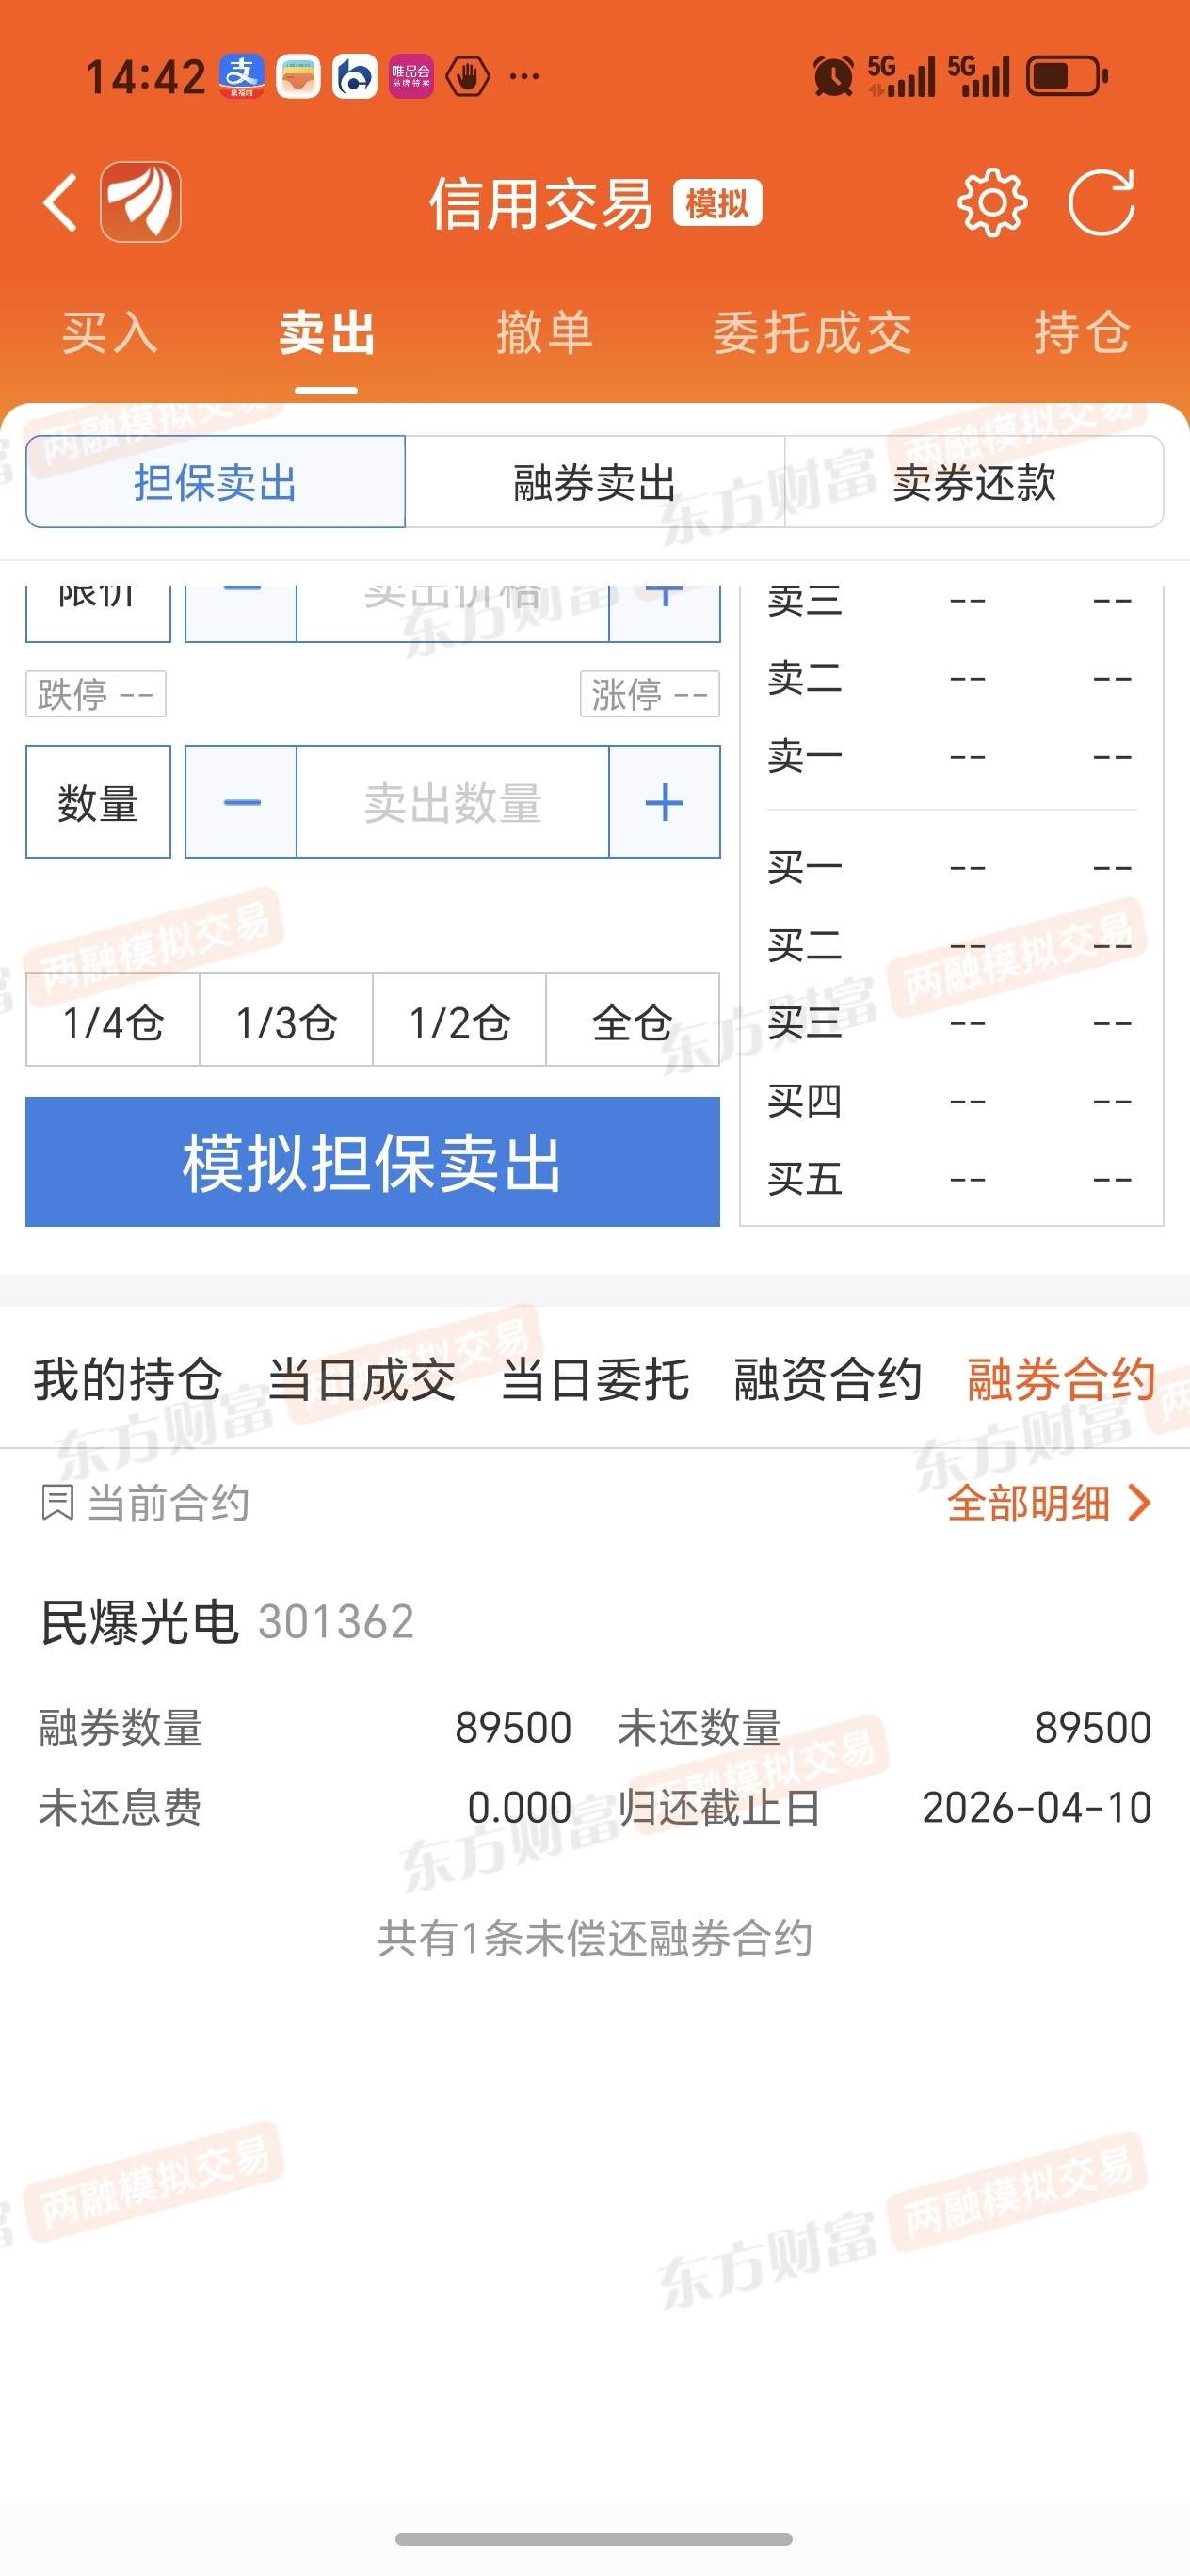Open the settings gear icon
Viewport: 1190px width, 2576px height.
[x=992, y=203]
